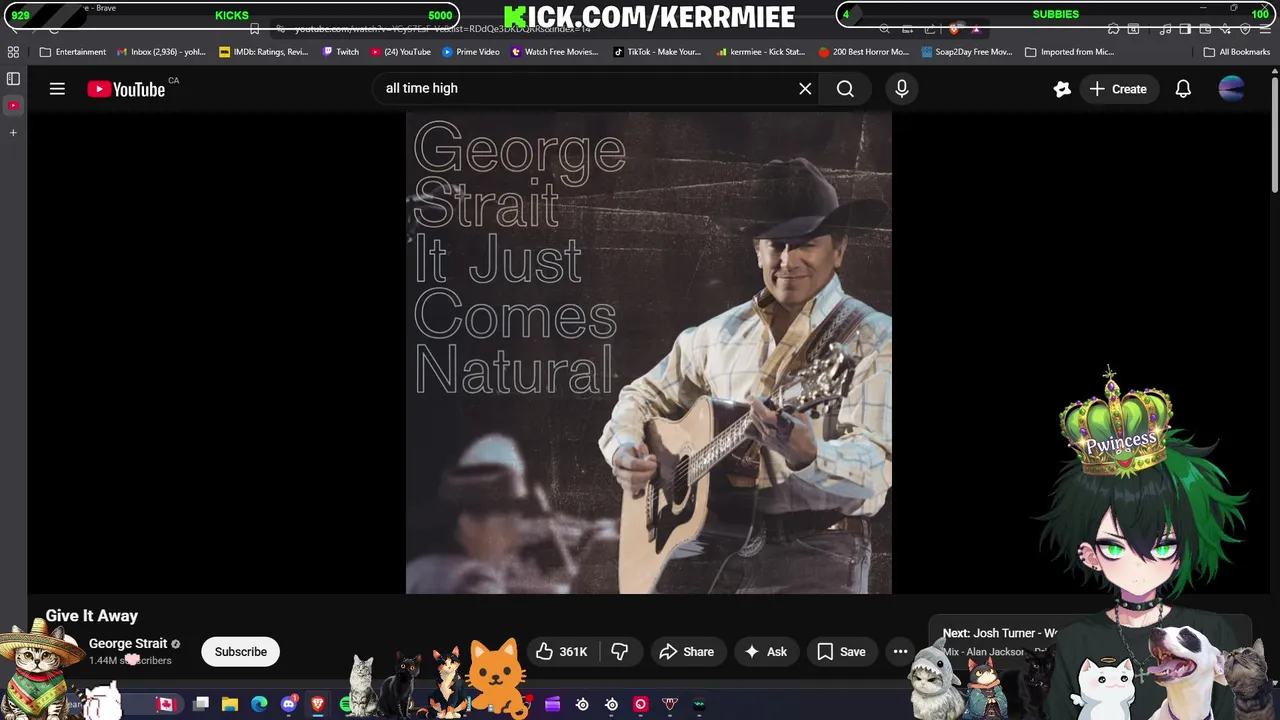Like the video with 361K likes
Screen dimensions: 1280x720
coord(561,652)
